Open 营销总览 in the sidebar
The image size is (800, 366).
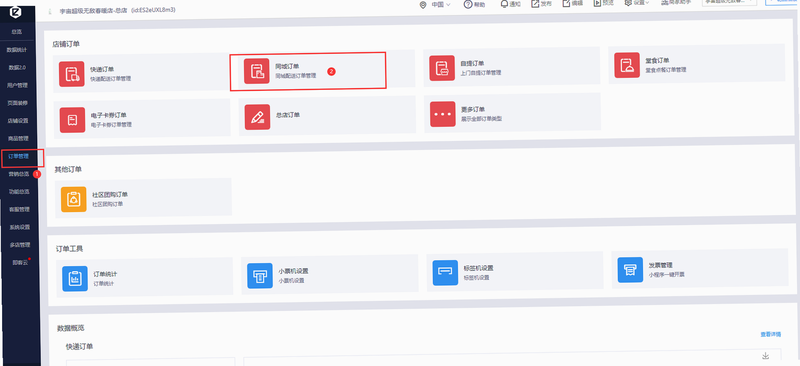(19, 174)
